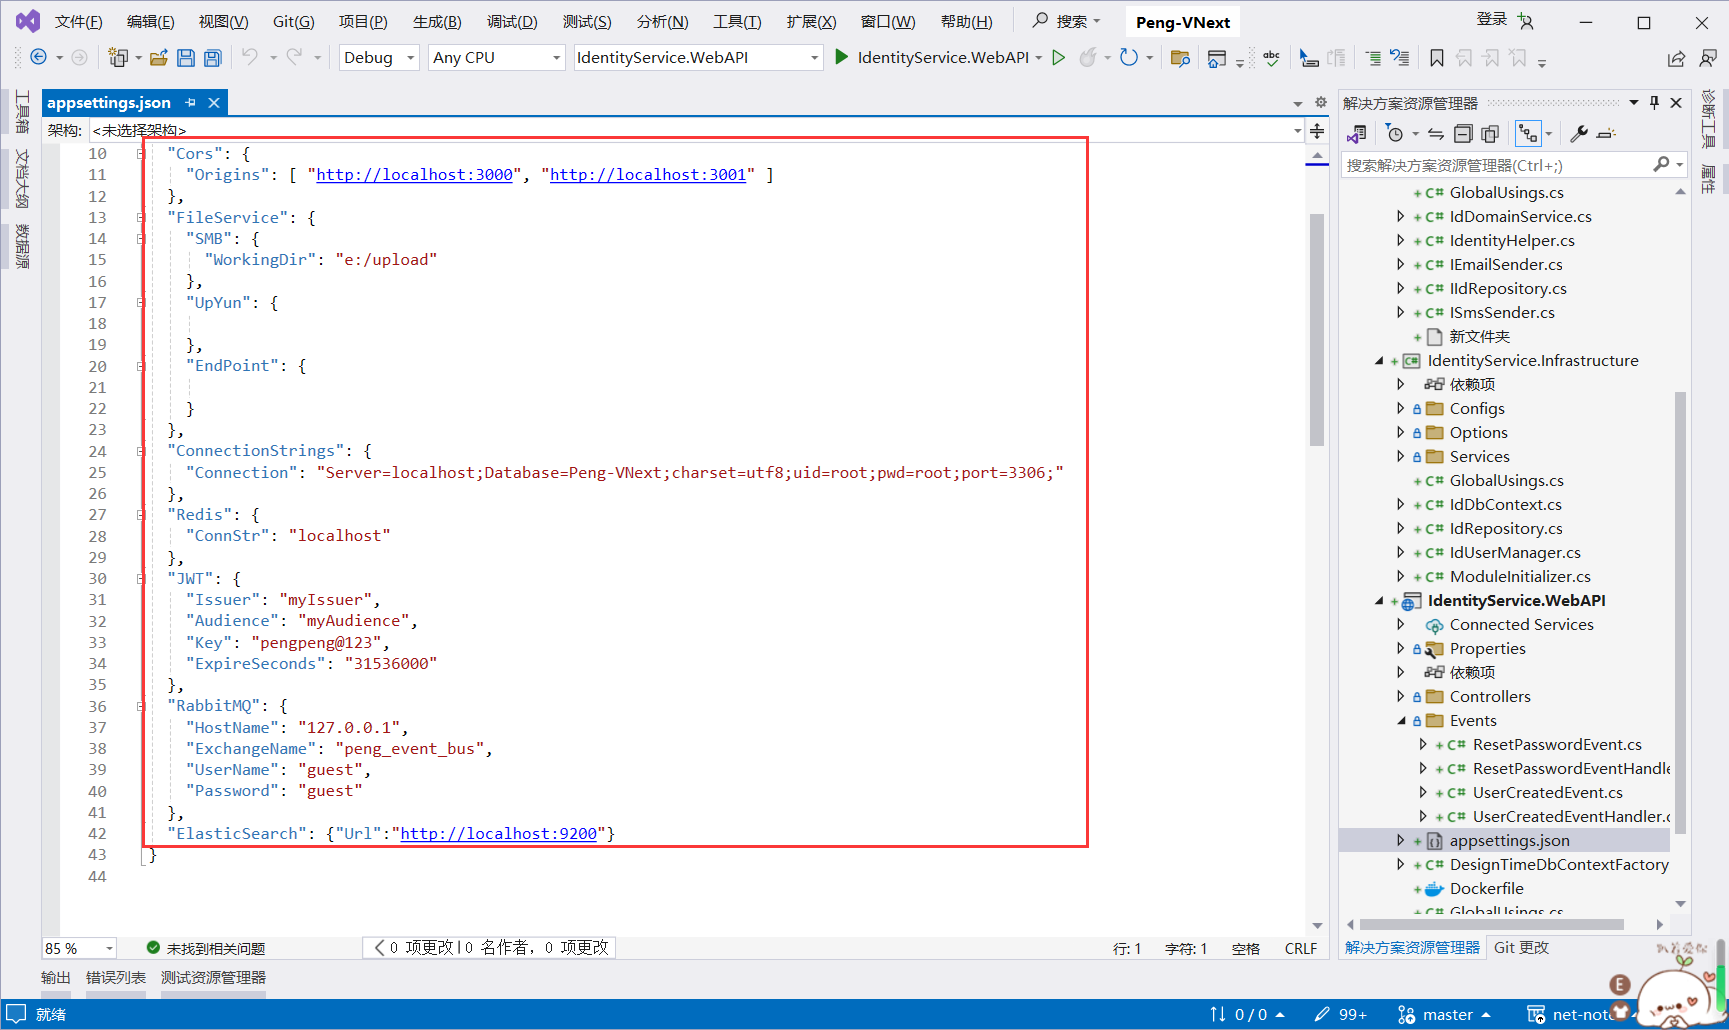Save appsettings.json with the single-disk icon
Screen dimensions: 1729x1030
pos(186,58)
